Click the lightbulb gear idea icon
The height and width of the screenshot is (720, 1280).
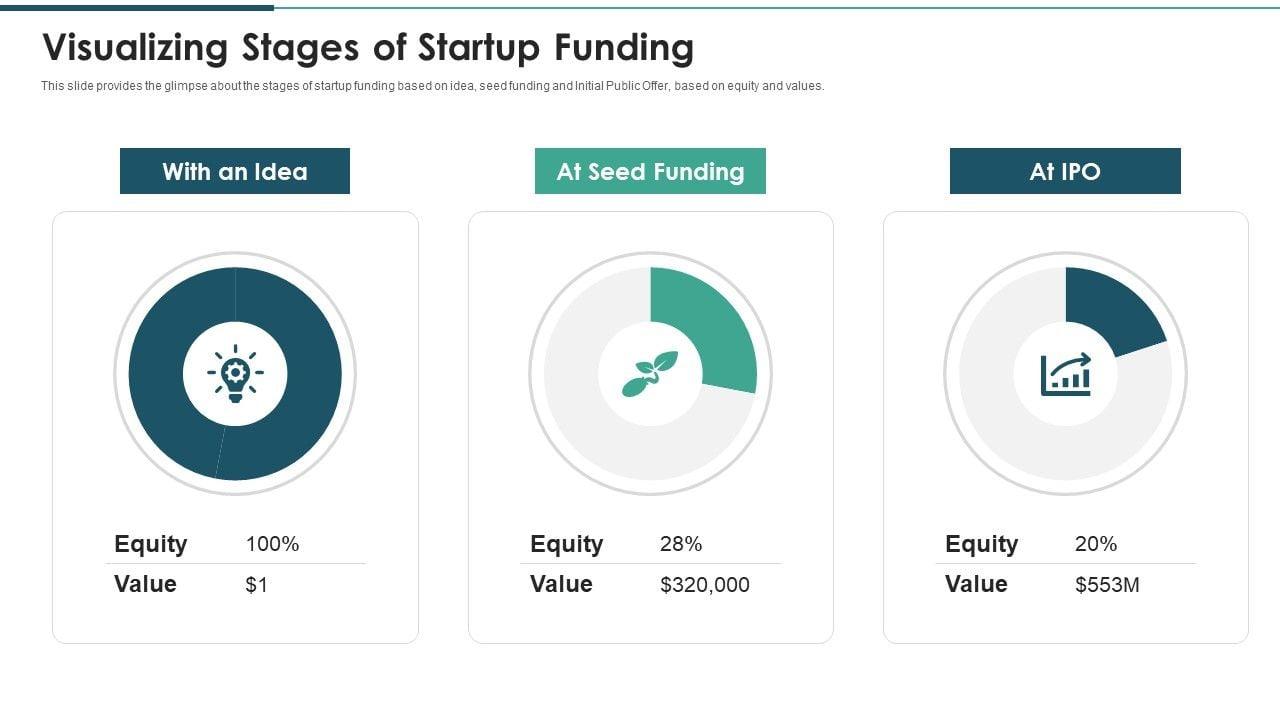[x=235, y=374]
